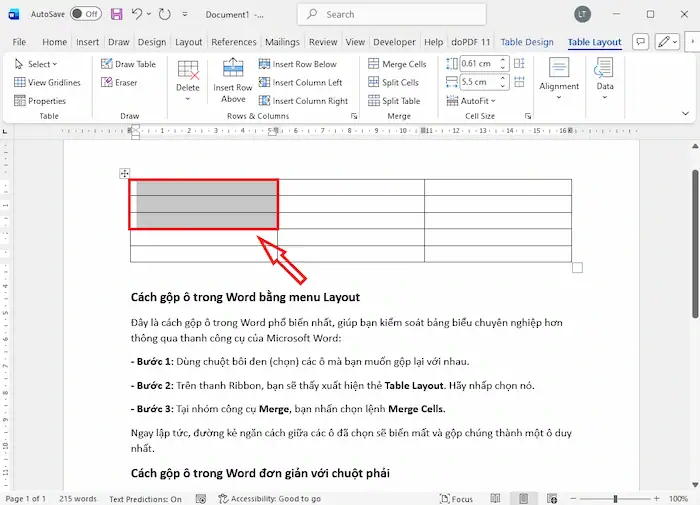Viewport: 700px width, 505px height.
Task: Switch to the Table Design tab
Action: (527, 42)
